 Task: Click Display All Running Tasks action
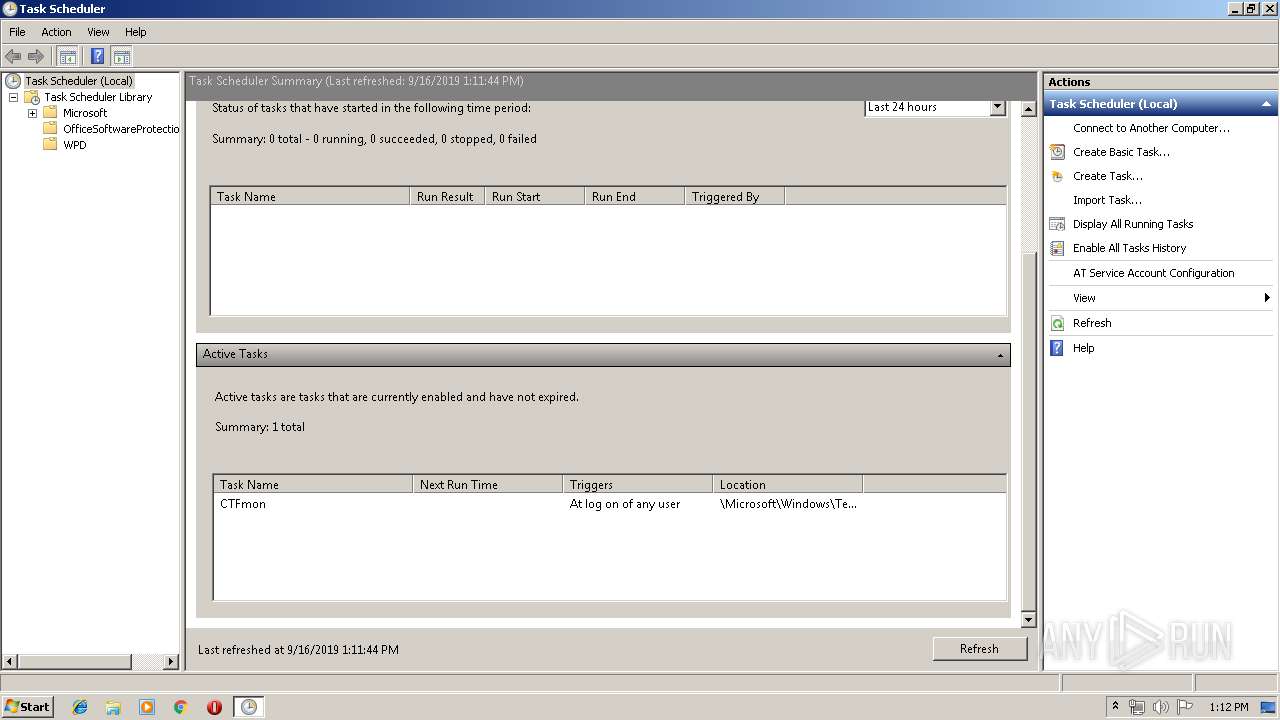point(1133,224)
